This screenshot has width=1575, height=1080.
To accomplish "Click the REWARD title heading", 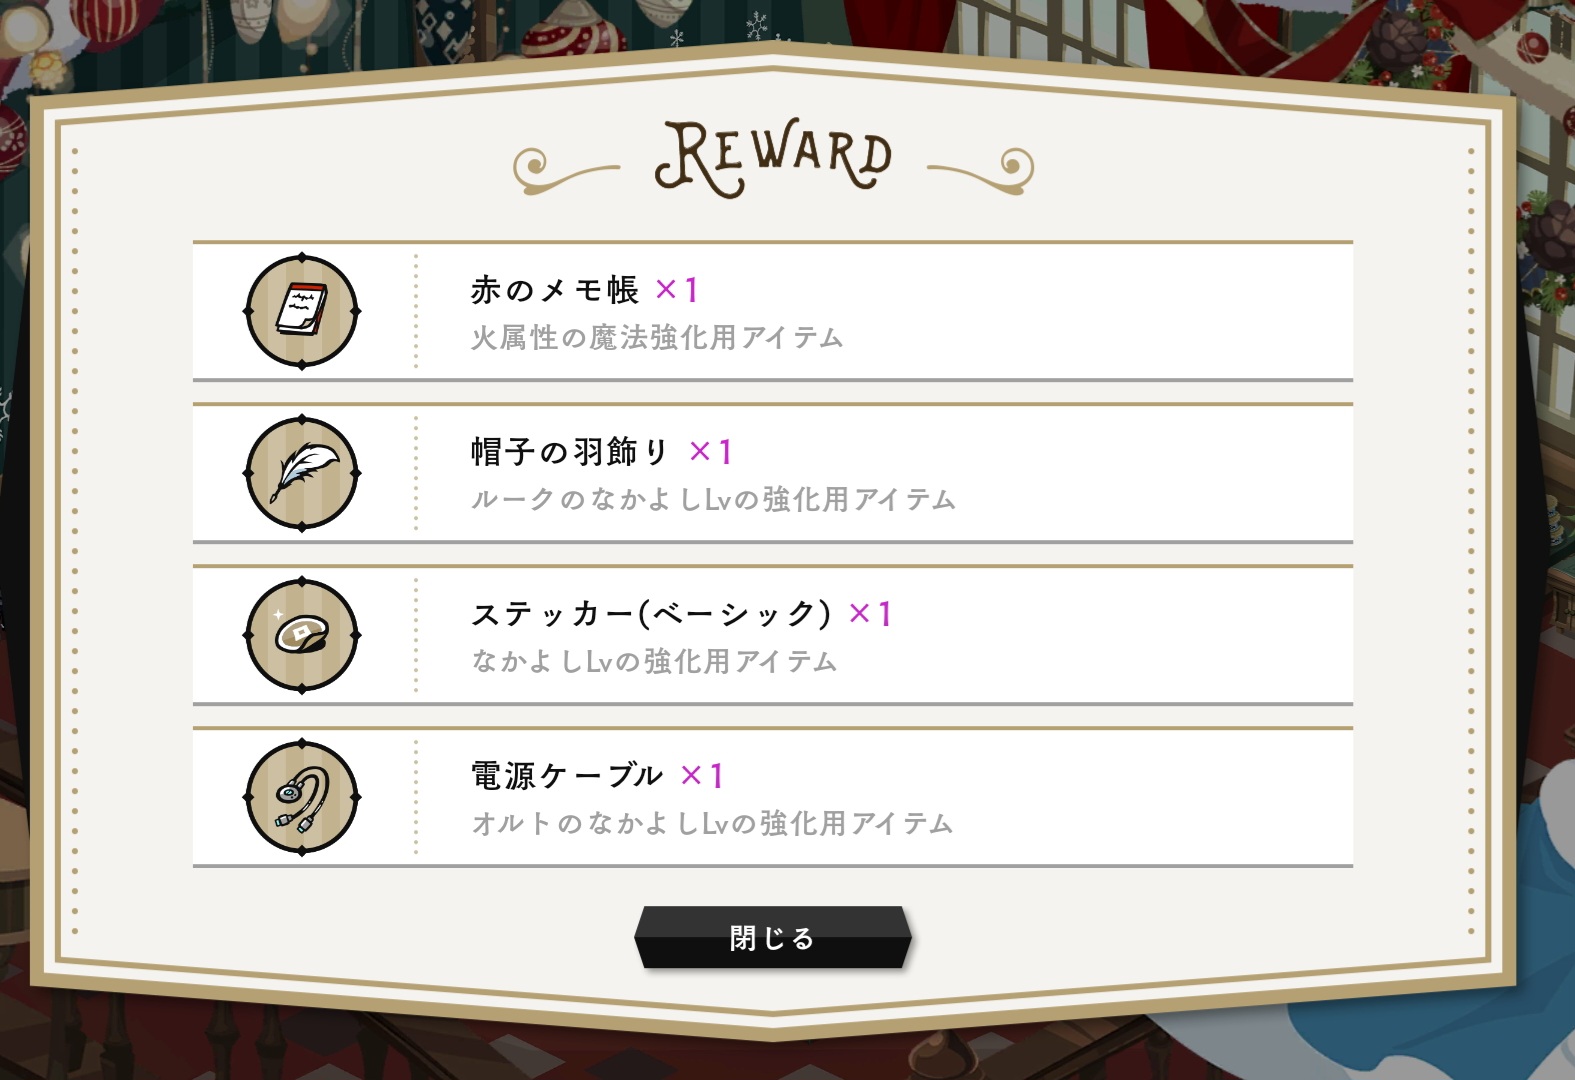I will point(773,157).
